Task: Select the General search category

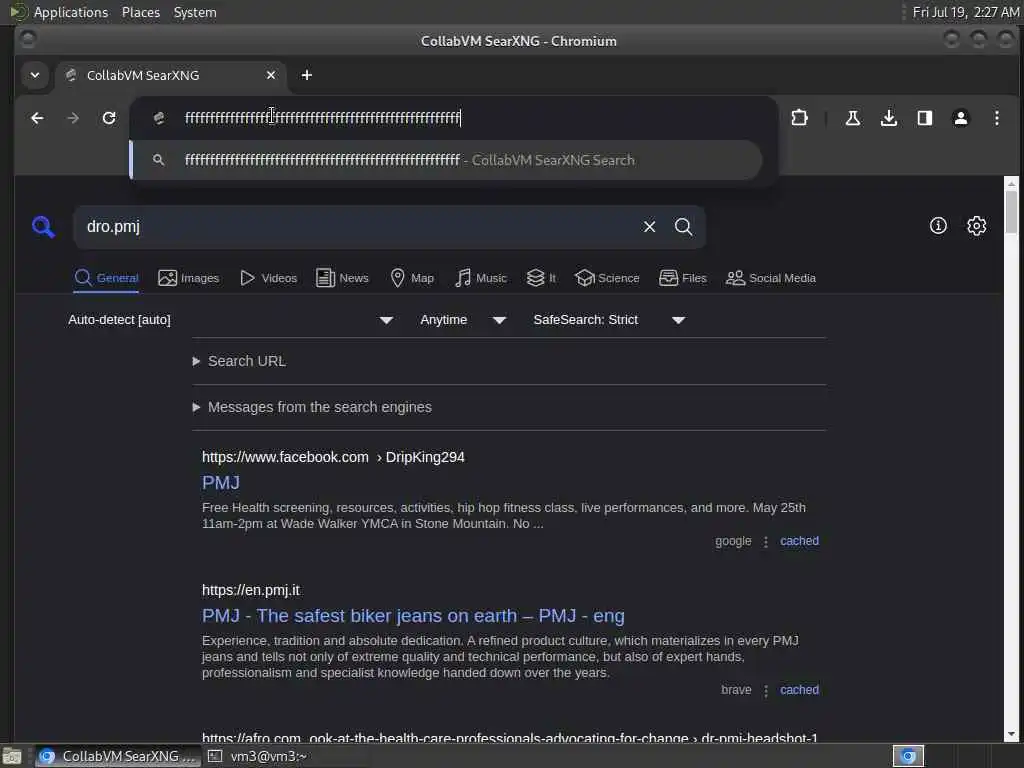Action: pos(106,278)
